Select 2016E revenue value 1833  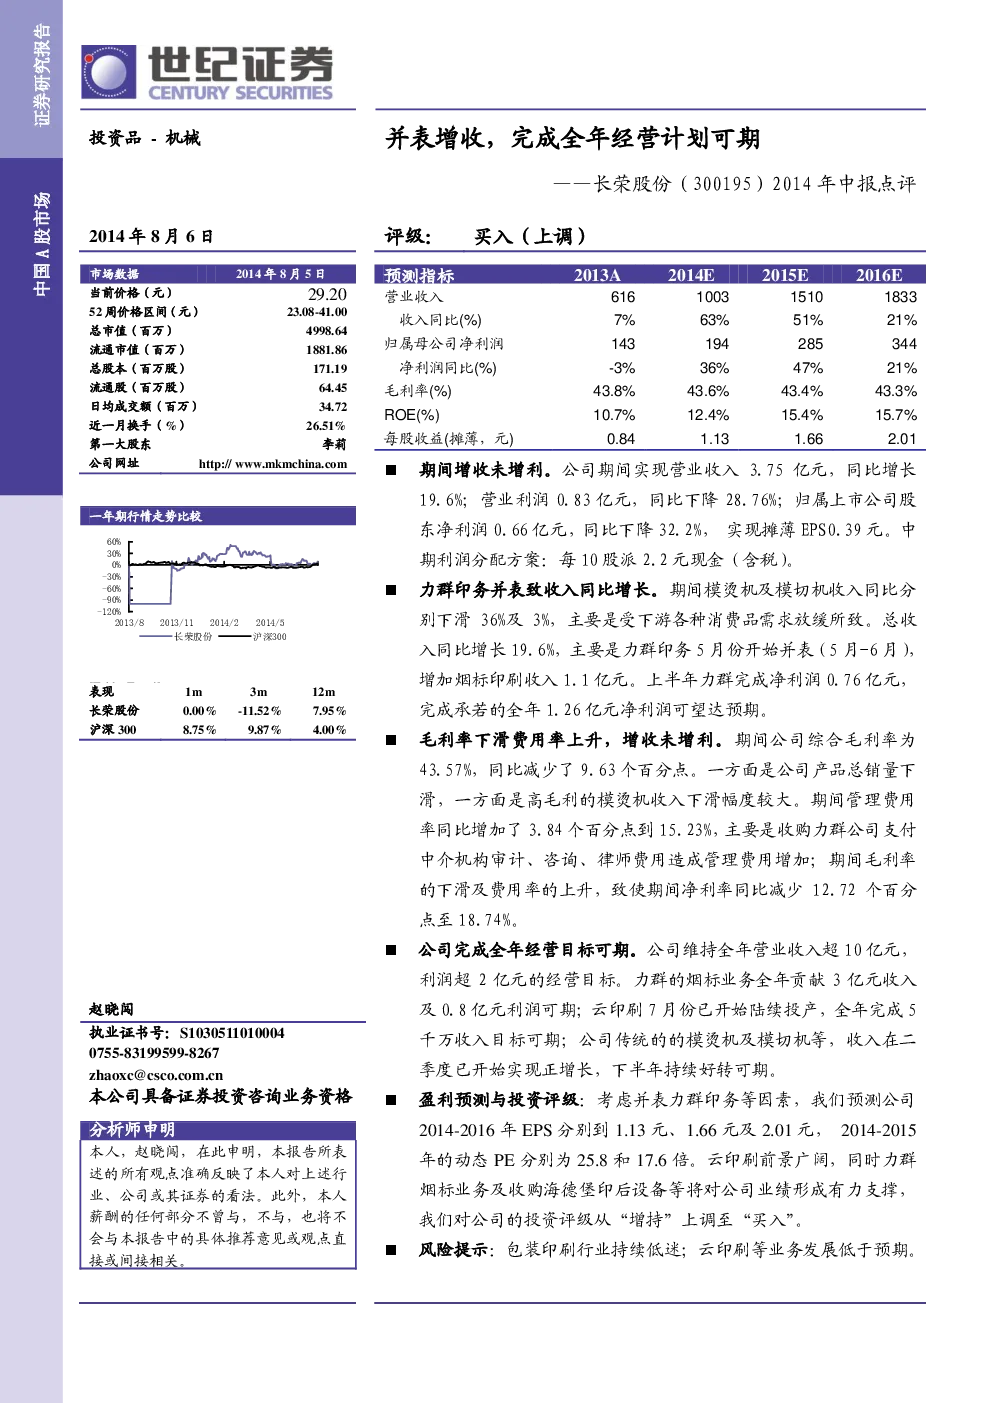coord(900,297)
